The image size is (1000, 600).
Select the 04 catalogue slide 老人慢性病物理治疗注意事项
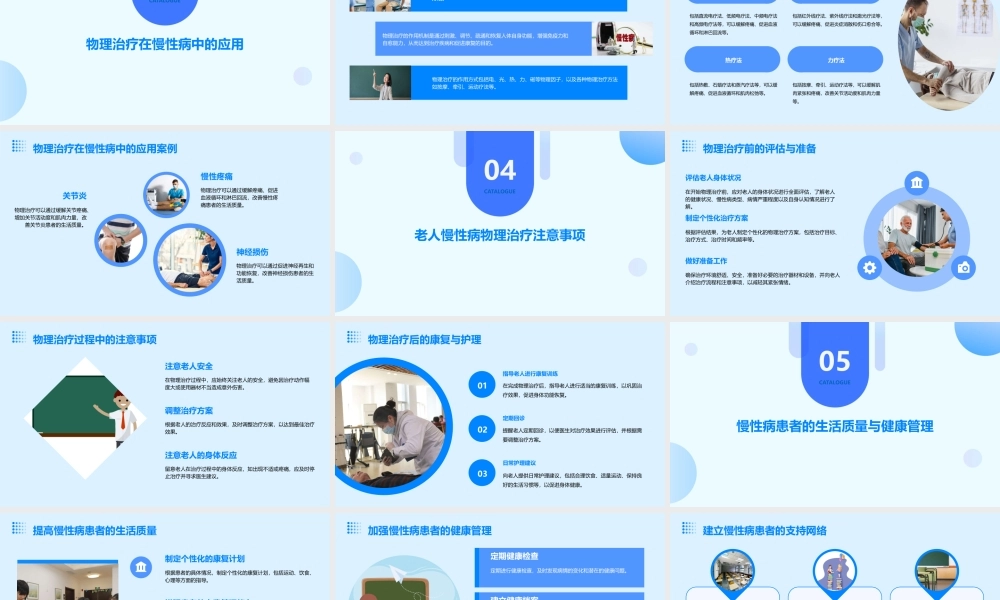click(499, 223)
